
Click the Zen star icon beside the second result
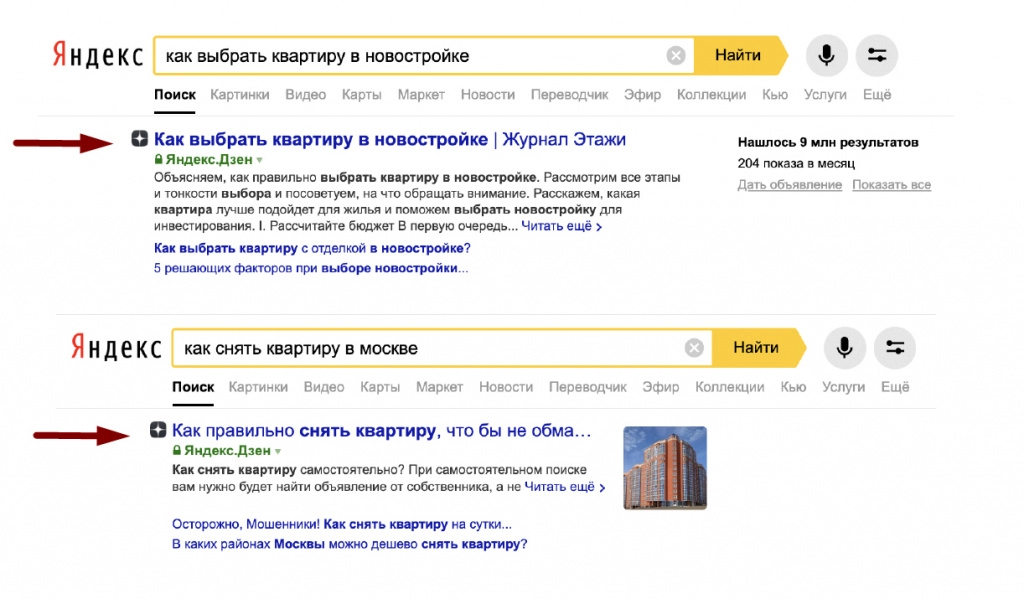click(157, 431)
